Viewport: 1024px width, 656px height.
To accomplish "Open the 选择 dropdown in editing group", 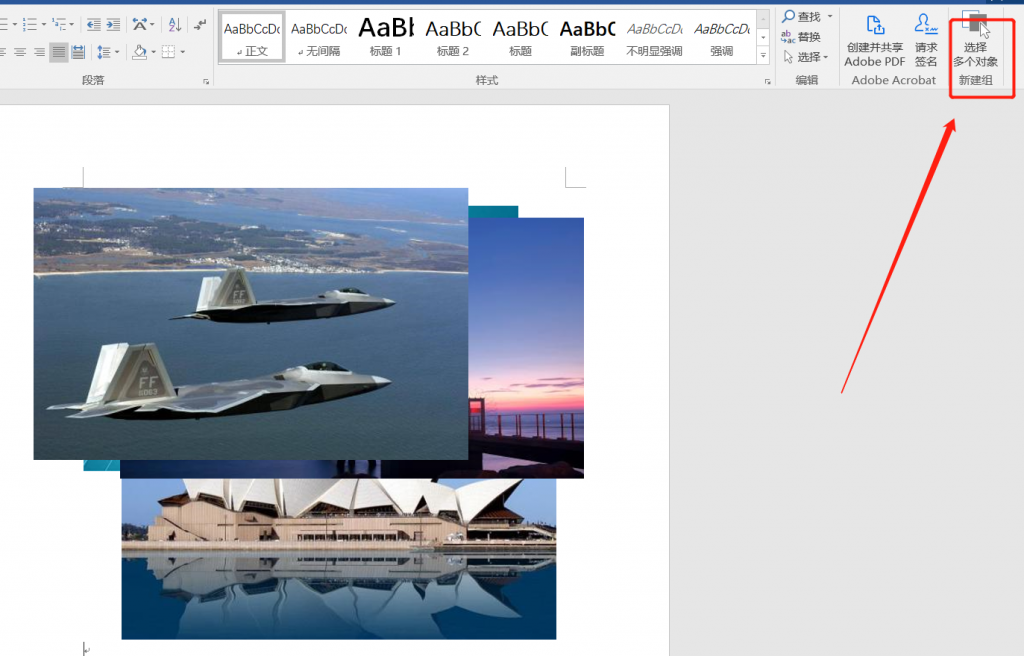I will click(806, 57).
